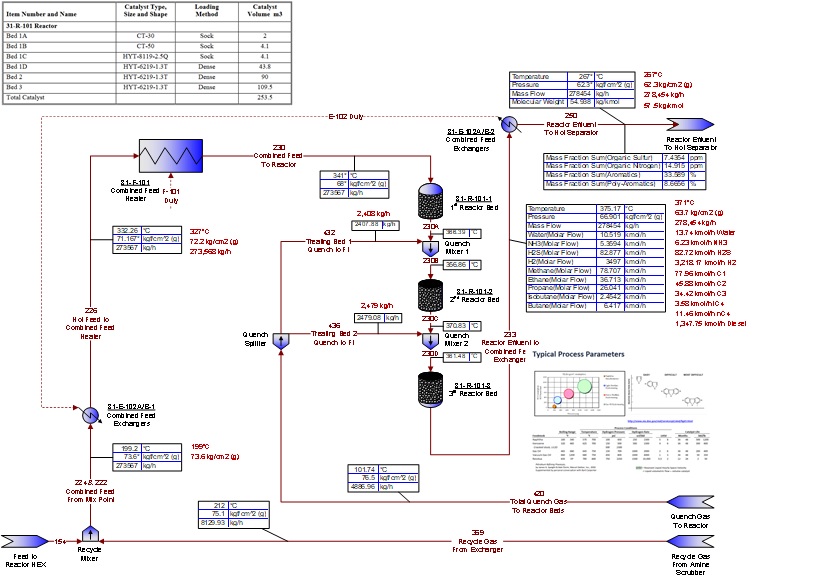Click the Quench Splitter icon
The height and width of the screenshot is (582, 819).
[x=280, y=341]
